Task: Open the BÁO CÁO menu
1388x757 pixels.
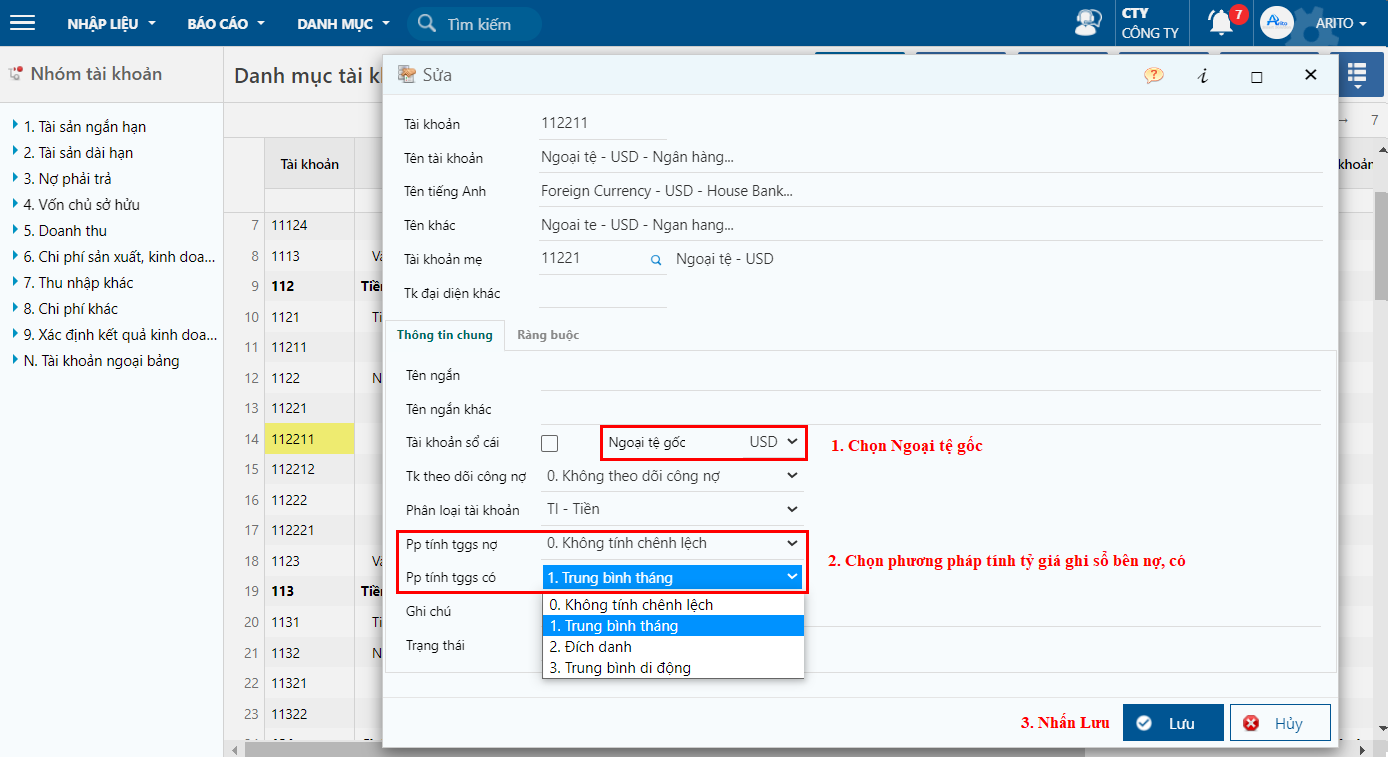Action: (226, 23)
